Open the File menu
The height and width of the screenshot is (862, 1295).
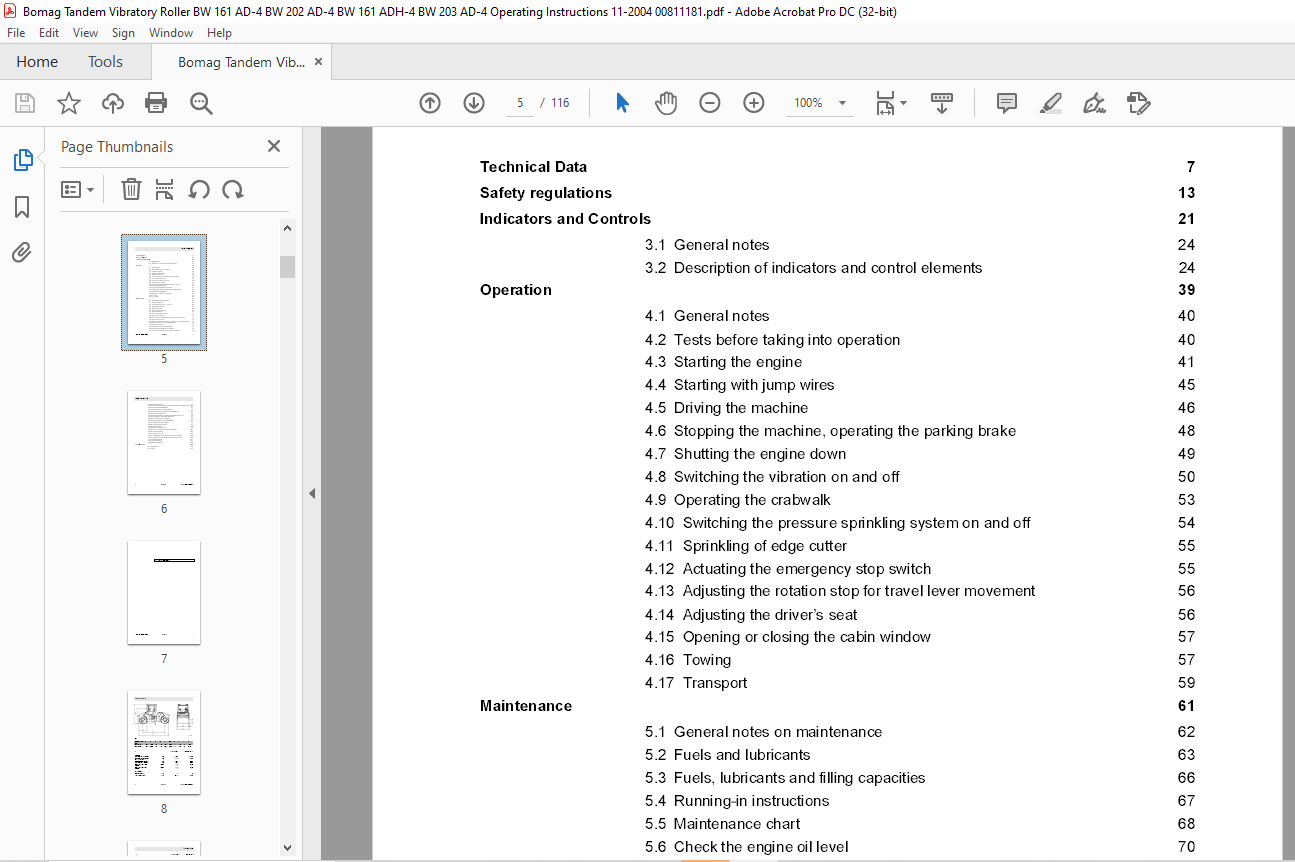(x=16, y=33)
